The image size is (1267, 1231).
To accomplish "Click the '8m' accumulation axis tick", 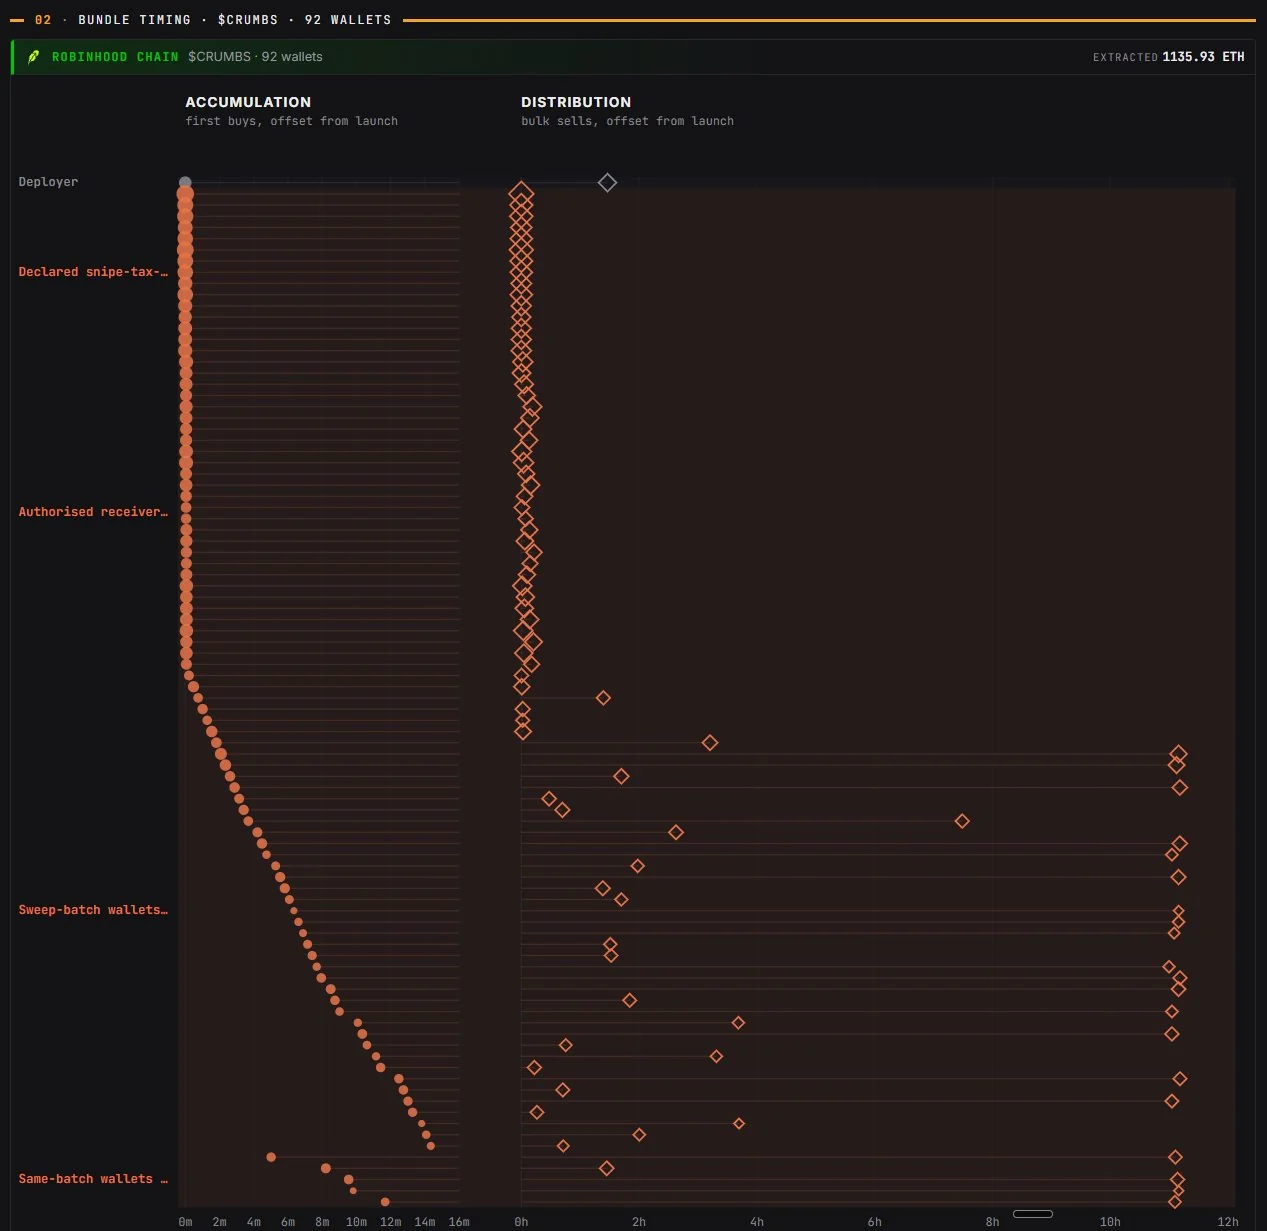I will [x=322, y=1222].
